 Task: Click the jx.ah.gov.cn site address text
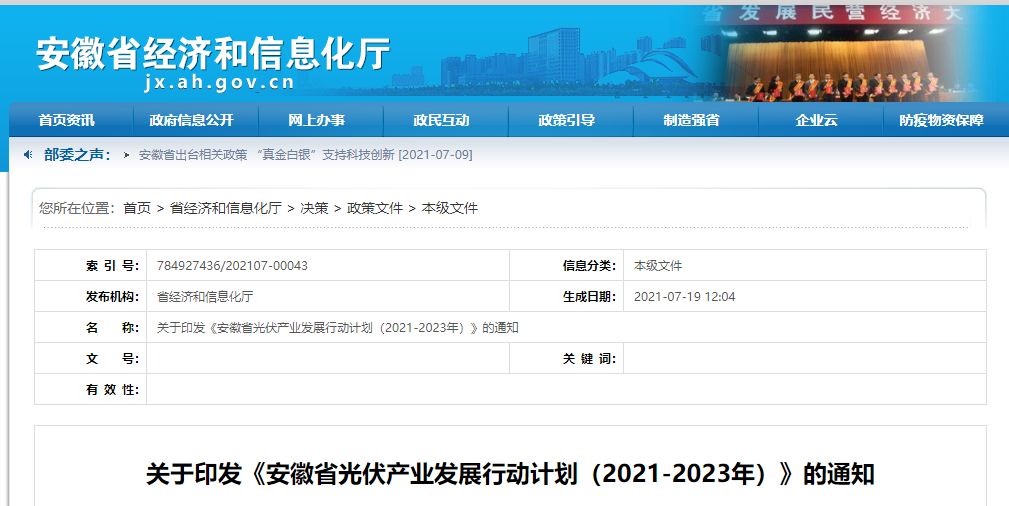click(x=220, y=83)
